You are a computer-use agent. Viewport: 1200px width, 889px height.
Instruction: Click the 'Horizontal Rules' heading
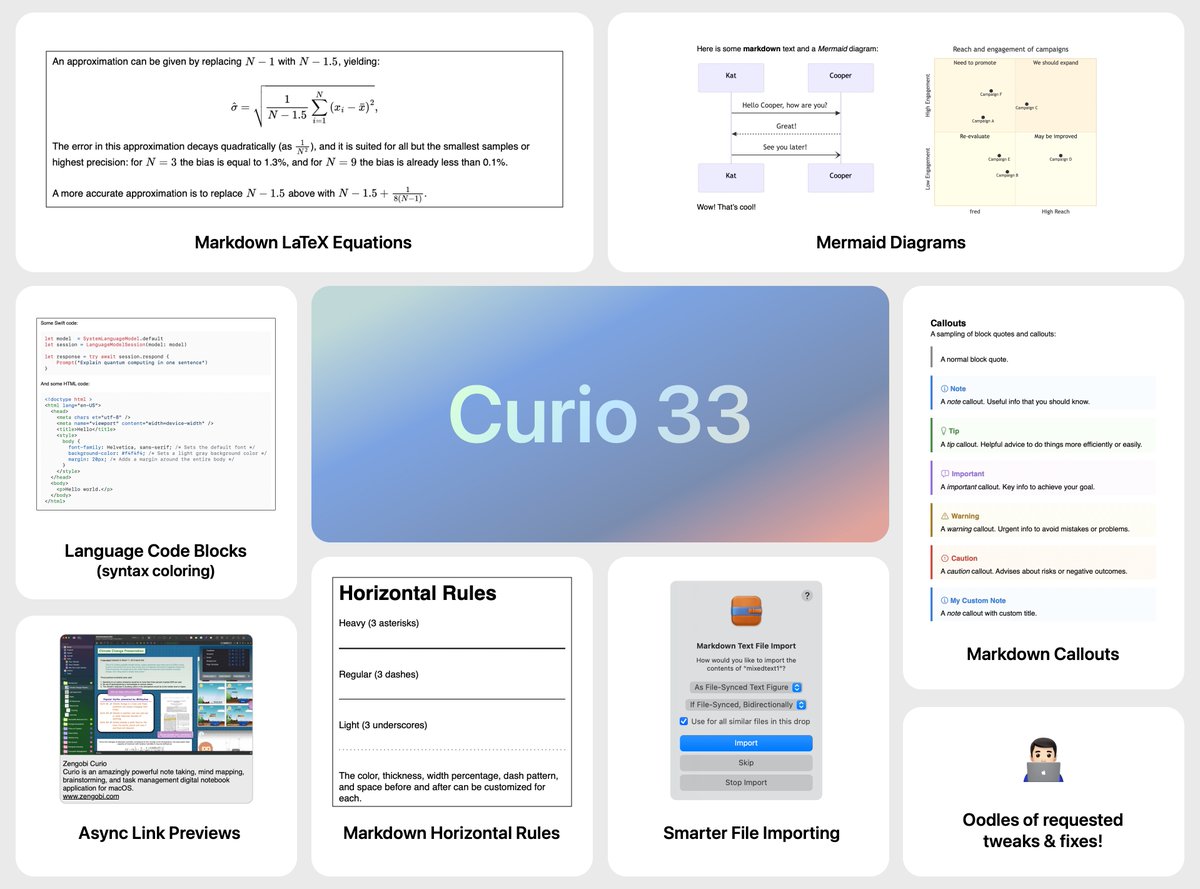pyautogui.click(x=418, y=593)
